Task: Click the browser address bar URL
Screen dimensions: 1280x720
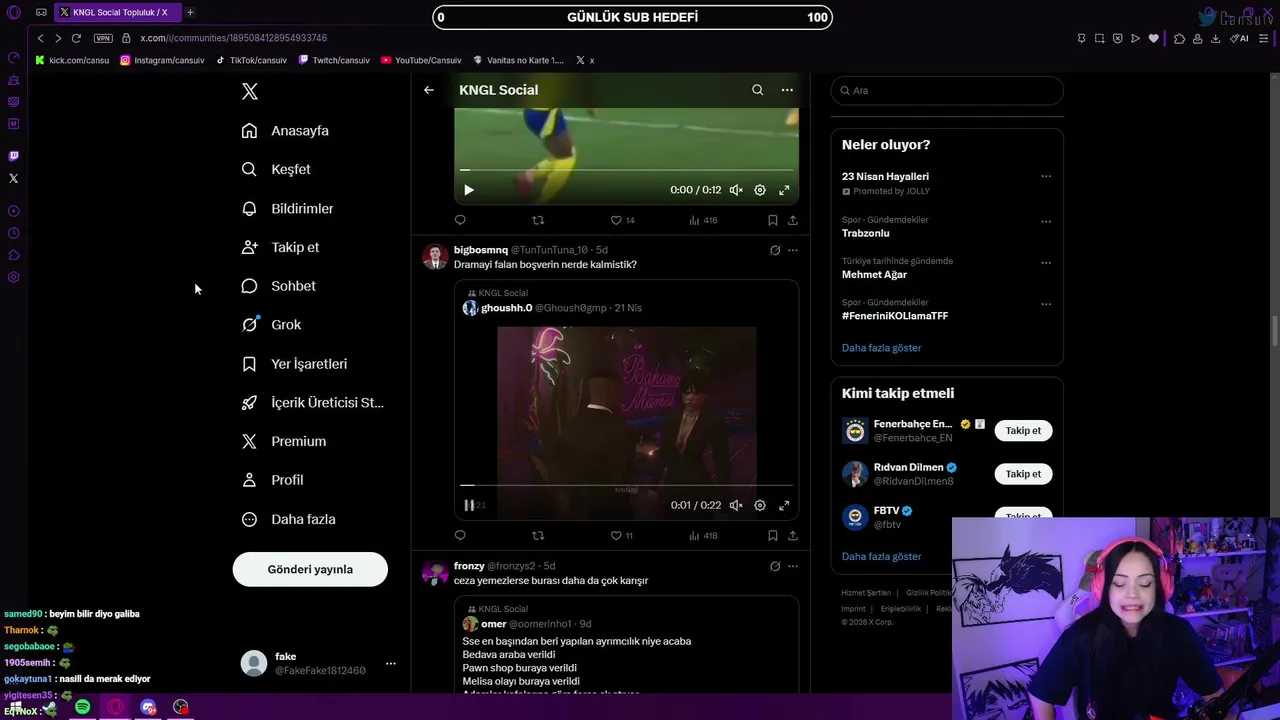Action: (233, 38)
